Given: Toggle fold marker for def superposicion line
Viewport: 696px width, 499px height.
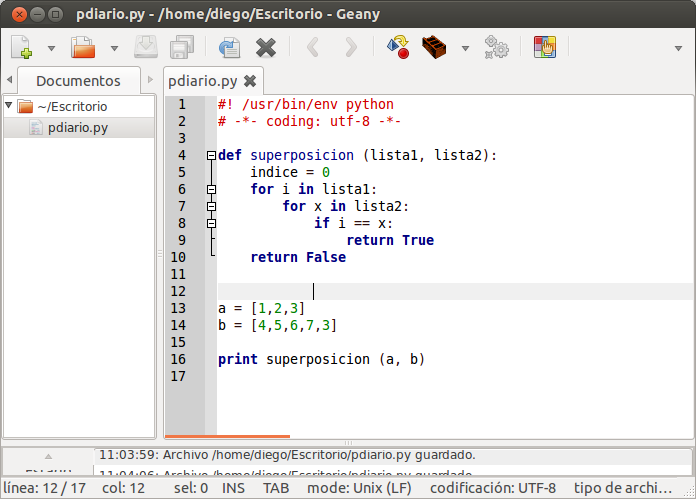Looking at the screenshot, I should [x=211, y=155].
